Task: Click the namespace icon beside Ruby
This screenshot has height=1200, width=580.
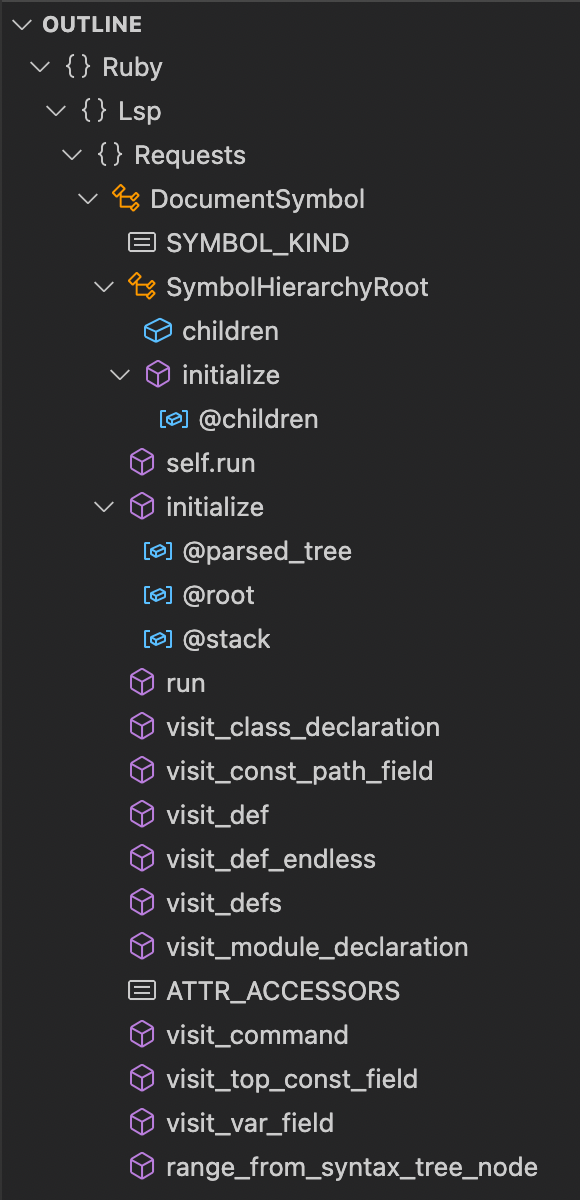Action: 76,66
